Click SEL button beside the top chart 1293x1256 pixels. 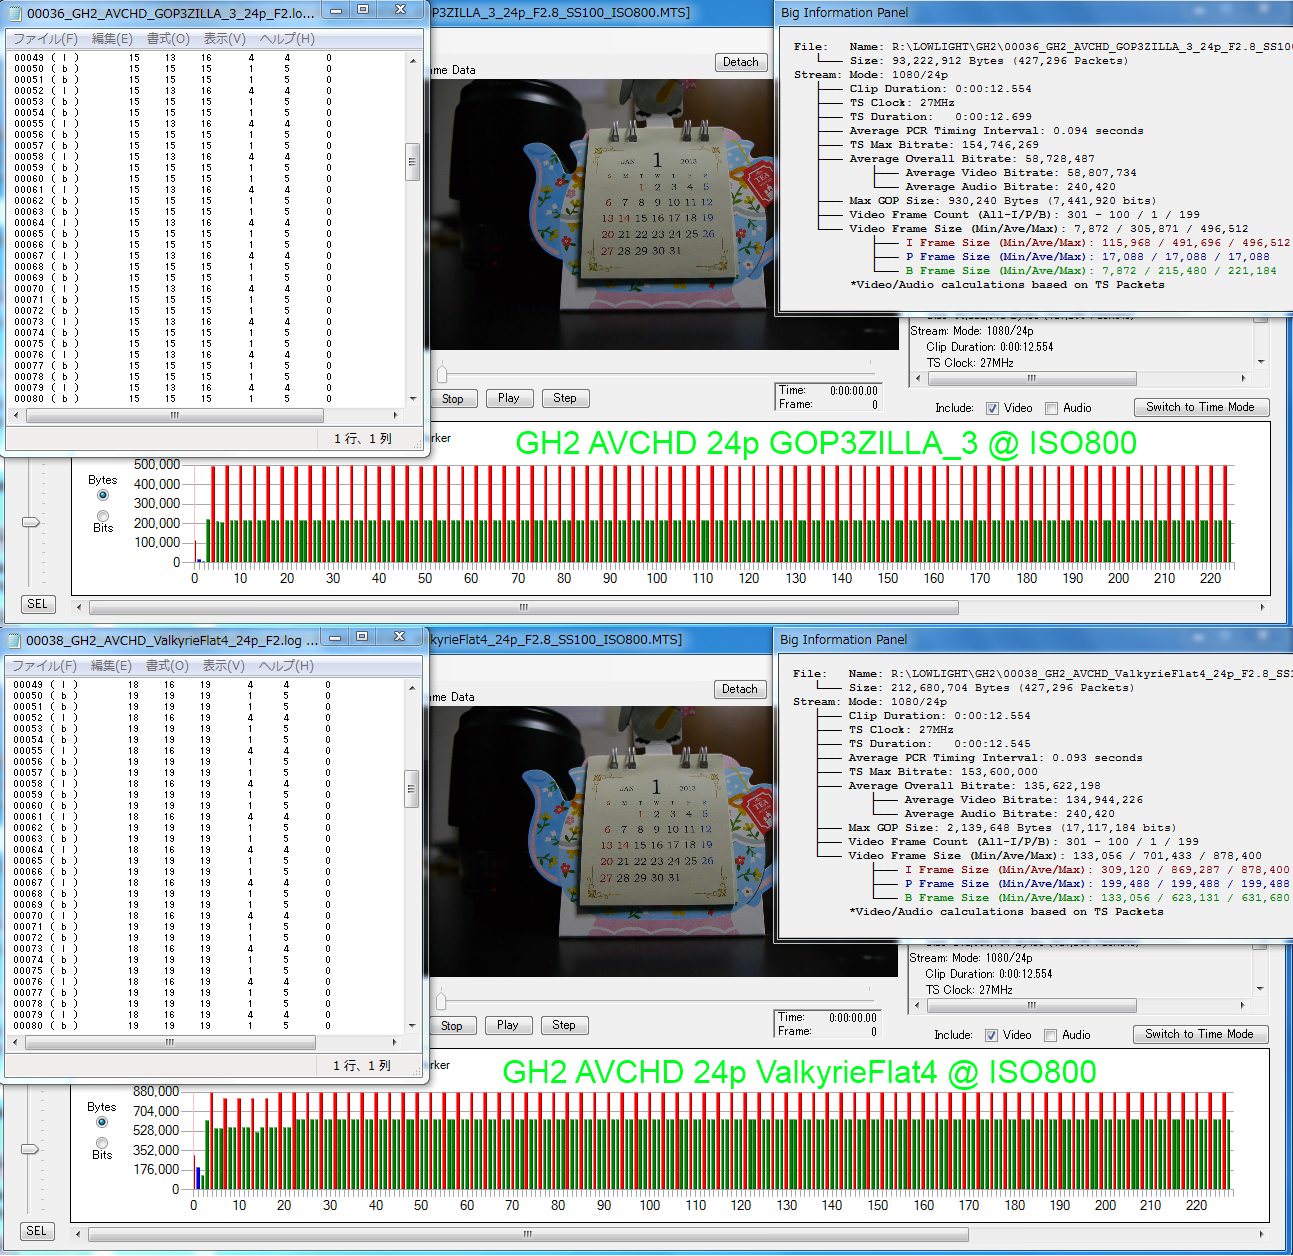point(37,604)
